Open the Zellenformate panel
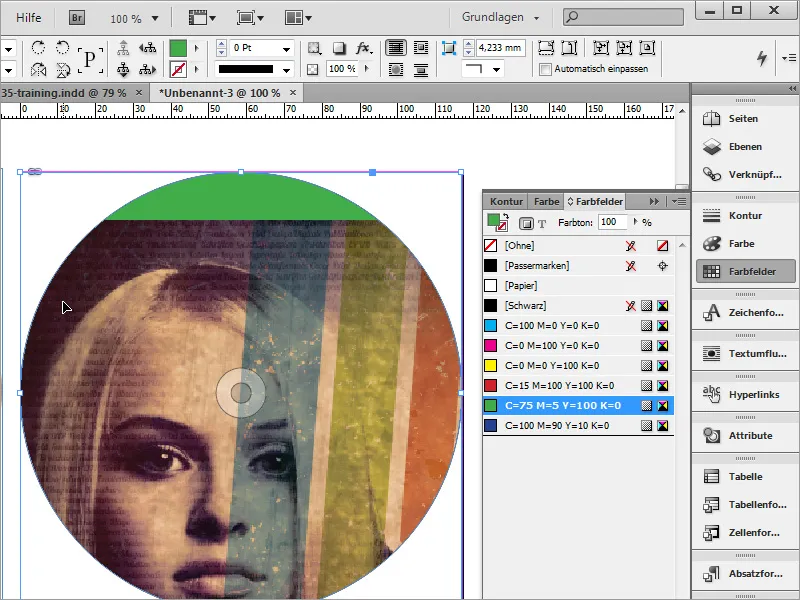The height and width of the screenshot is (600, 800). click(744, 533)
